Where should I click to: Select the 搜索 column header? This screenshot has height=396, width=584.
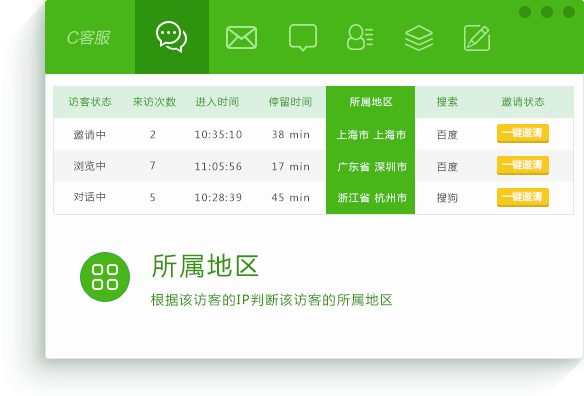447,102
